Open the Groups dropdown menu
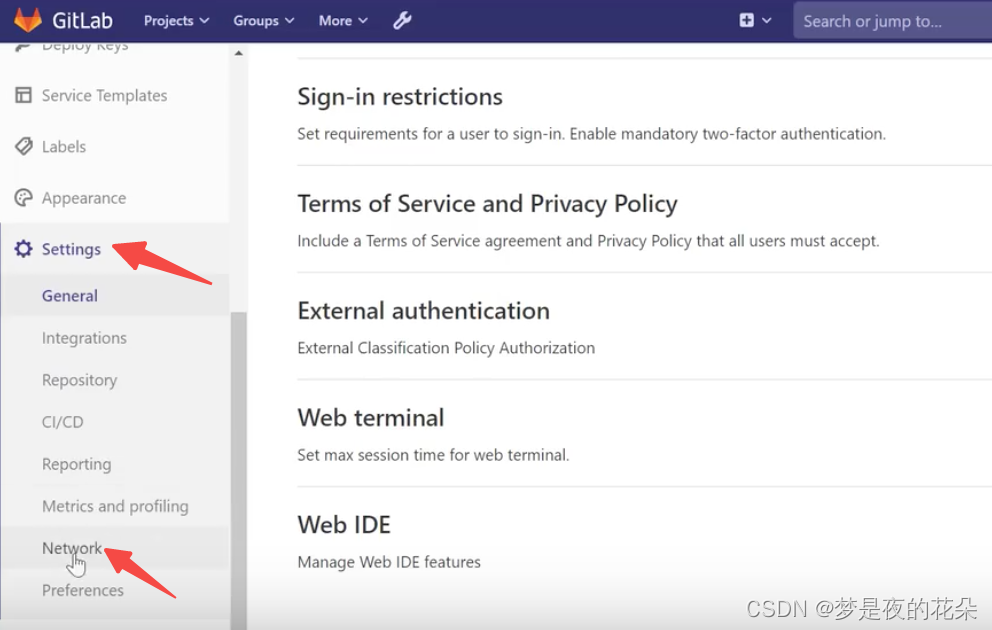 [264, 21]
